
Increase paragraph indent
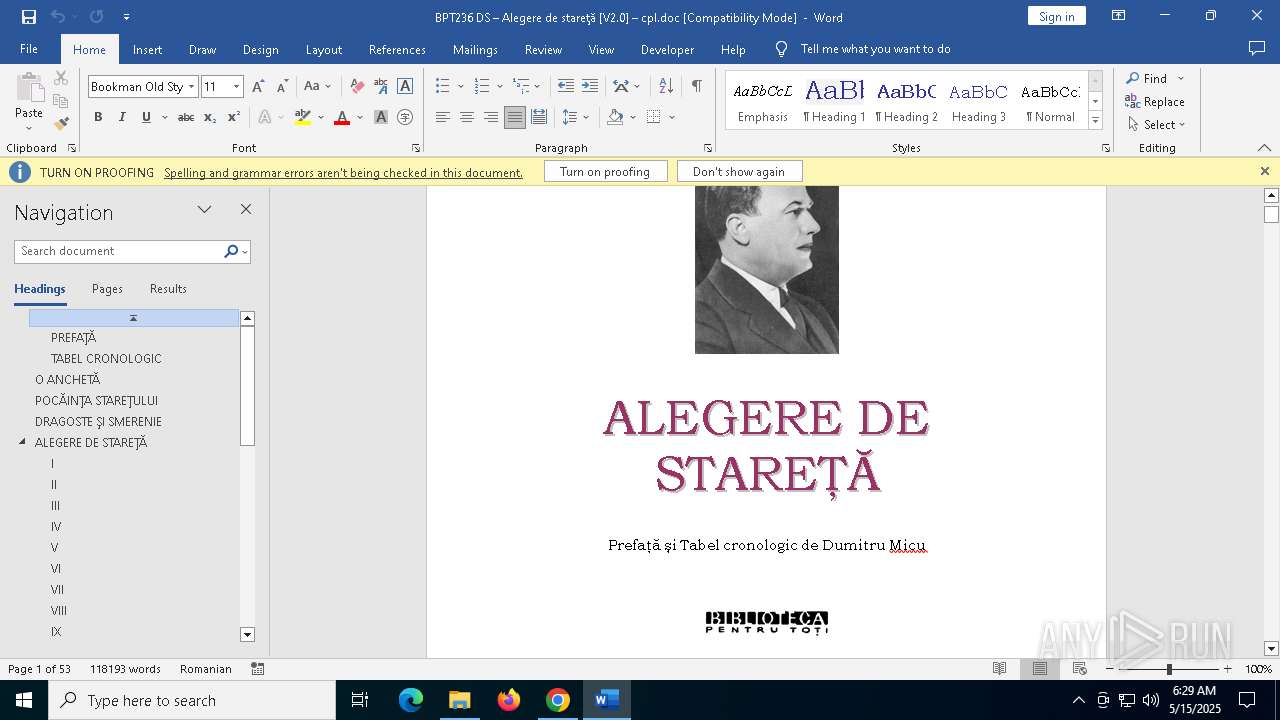pos(590,87)
